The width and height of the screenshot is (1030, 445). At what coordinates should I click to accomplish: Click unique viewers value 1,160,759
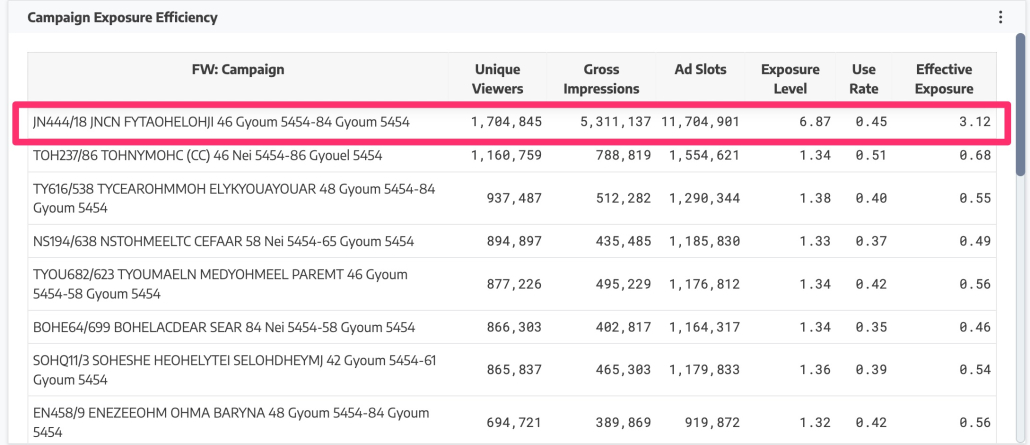click(506, 156)
